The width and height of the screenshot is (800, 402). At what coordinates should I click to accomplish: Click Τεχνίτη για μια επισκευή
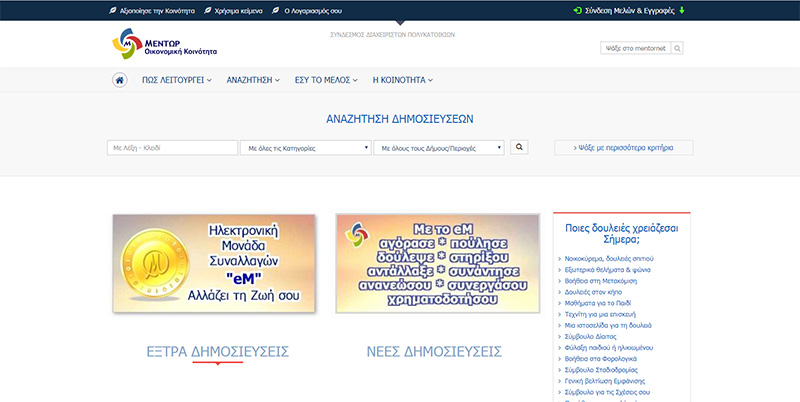600,314
